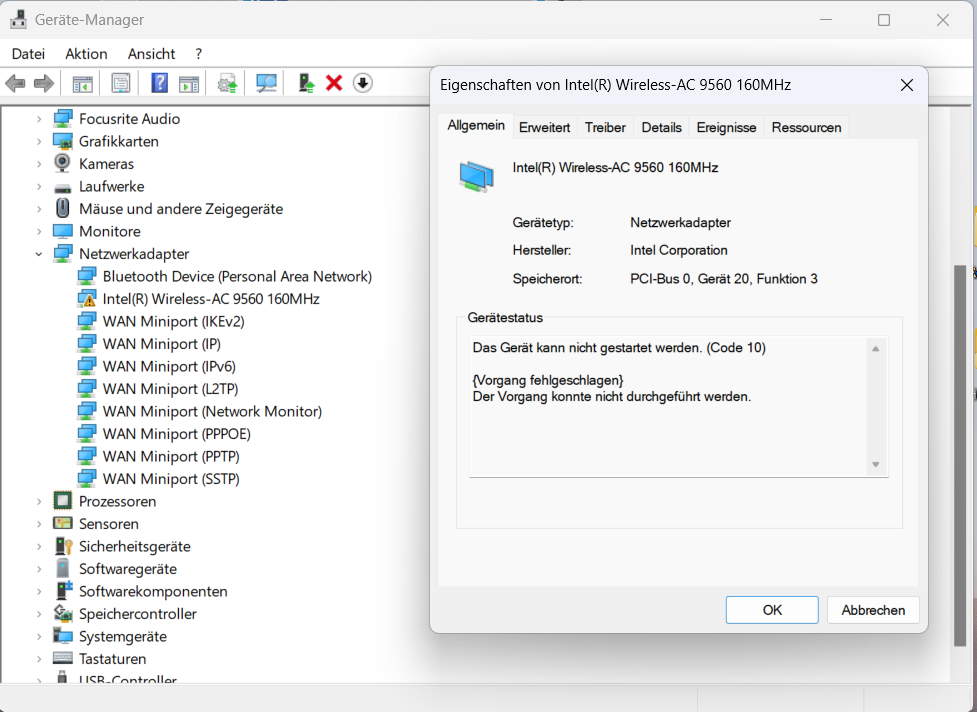Open the Ansicht menu

point(151,54)
